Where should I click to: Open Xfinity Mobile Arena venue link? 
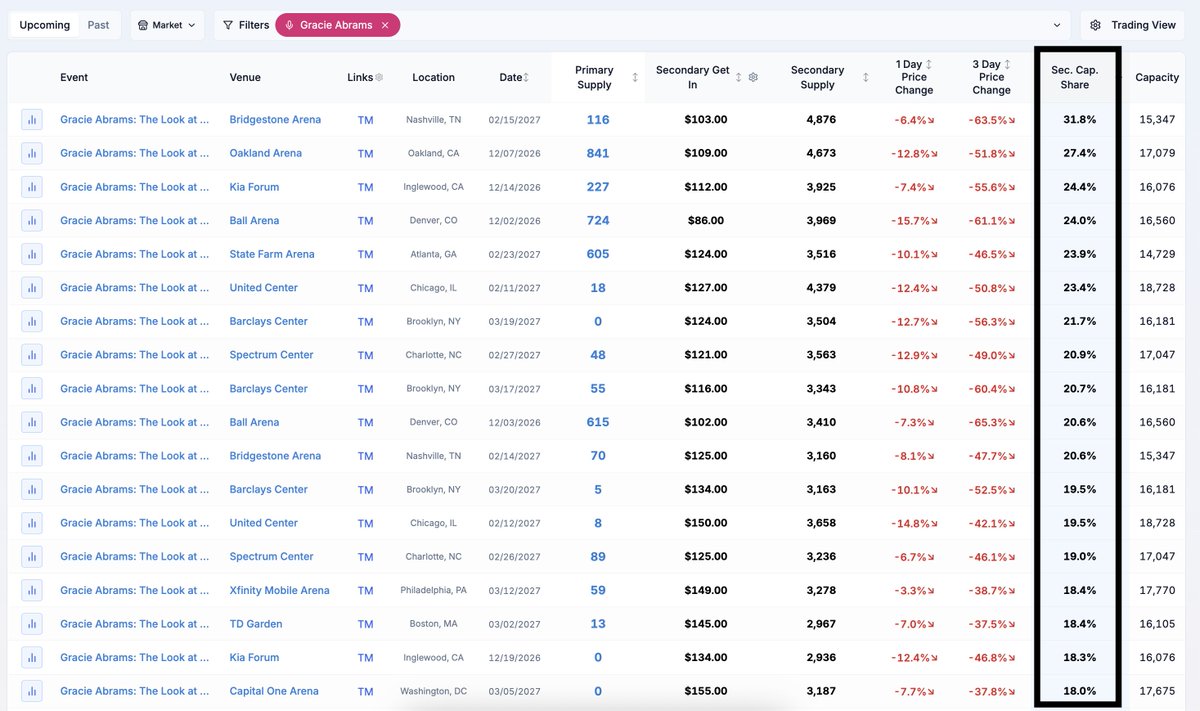279,591
